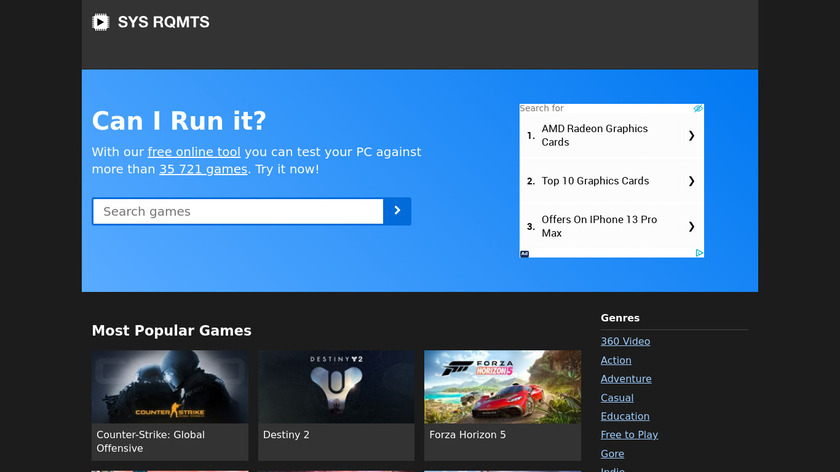Viewport: 840px width, 472px height.
Task: Open the 35 721 games link
Action: (x=203, y=169)
